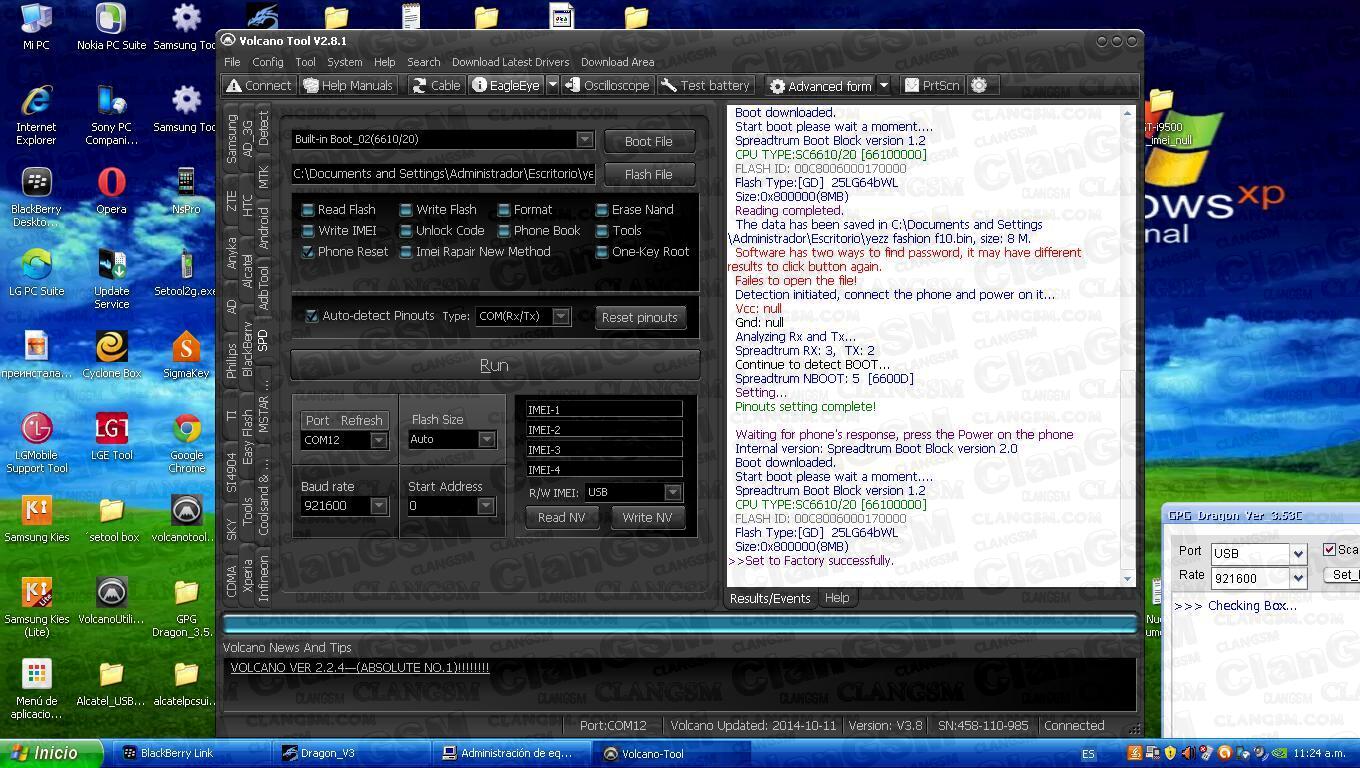Image resolution: width=1360 pixels, height=768 pixels.
Task: Open Download Latest Drivers menu
Action: [510, 62]
